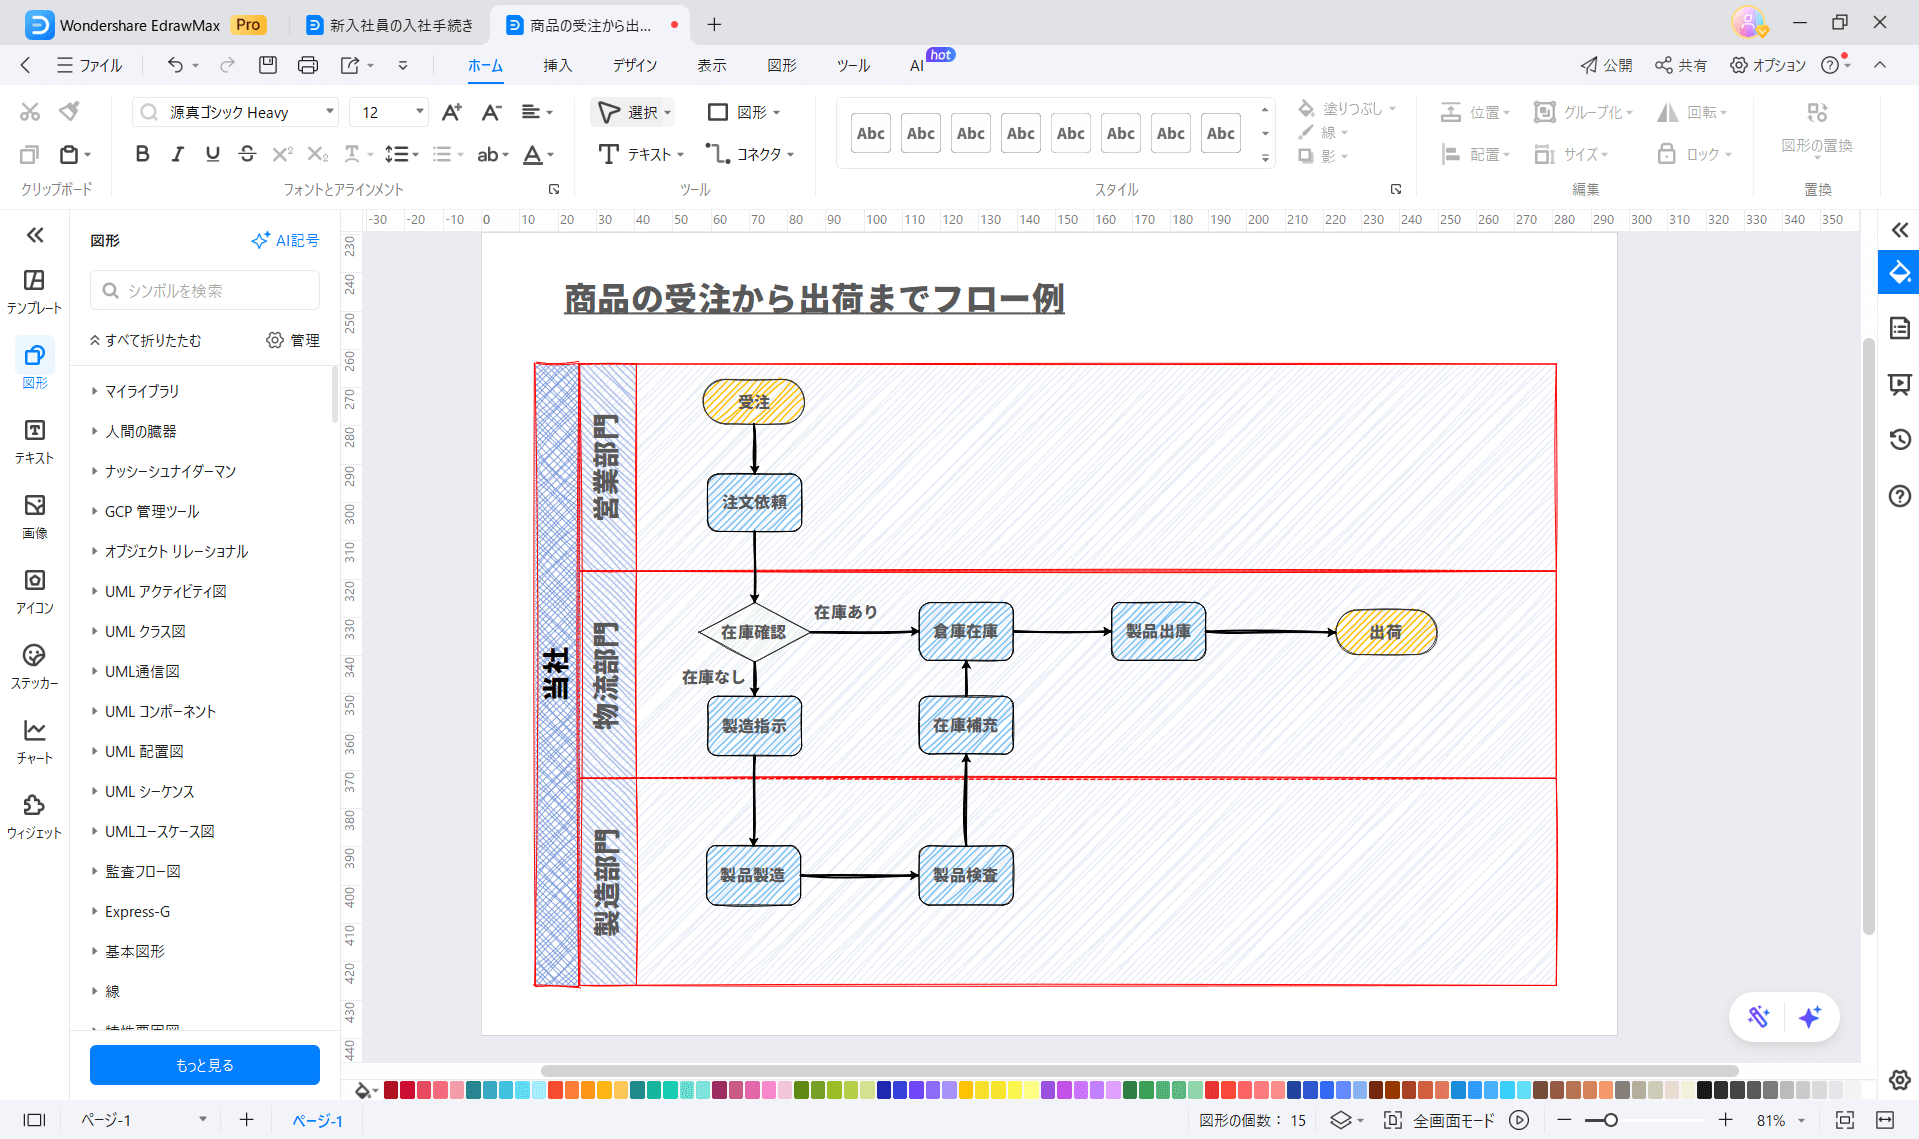Pick the first red color swatch
Image resolution: width=1919 pixels, height=1139 pixels.
(391, 1090)
